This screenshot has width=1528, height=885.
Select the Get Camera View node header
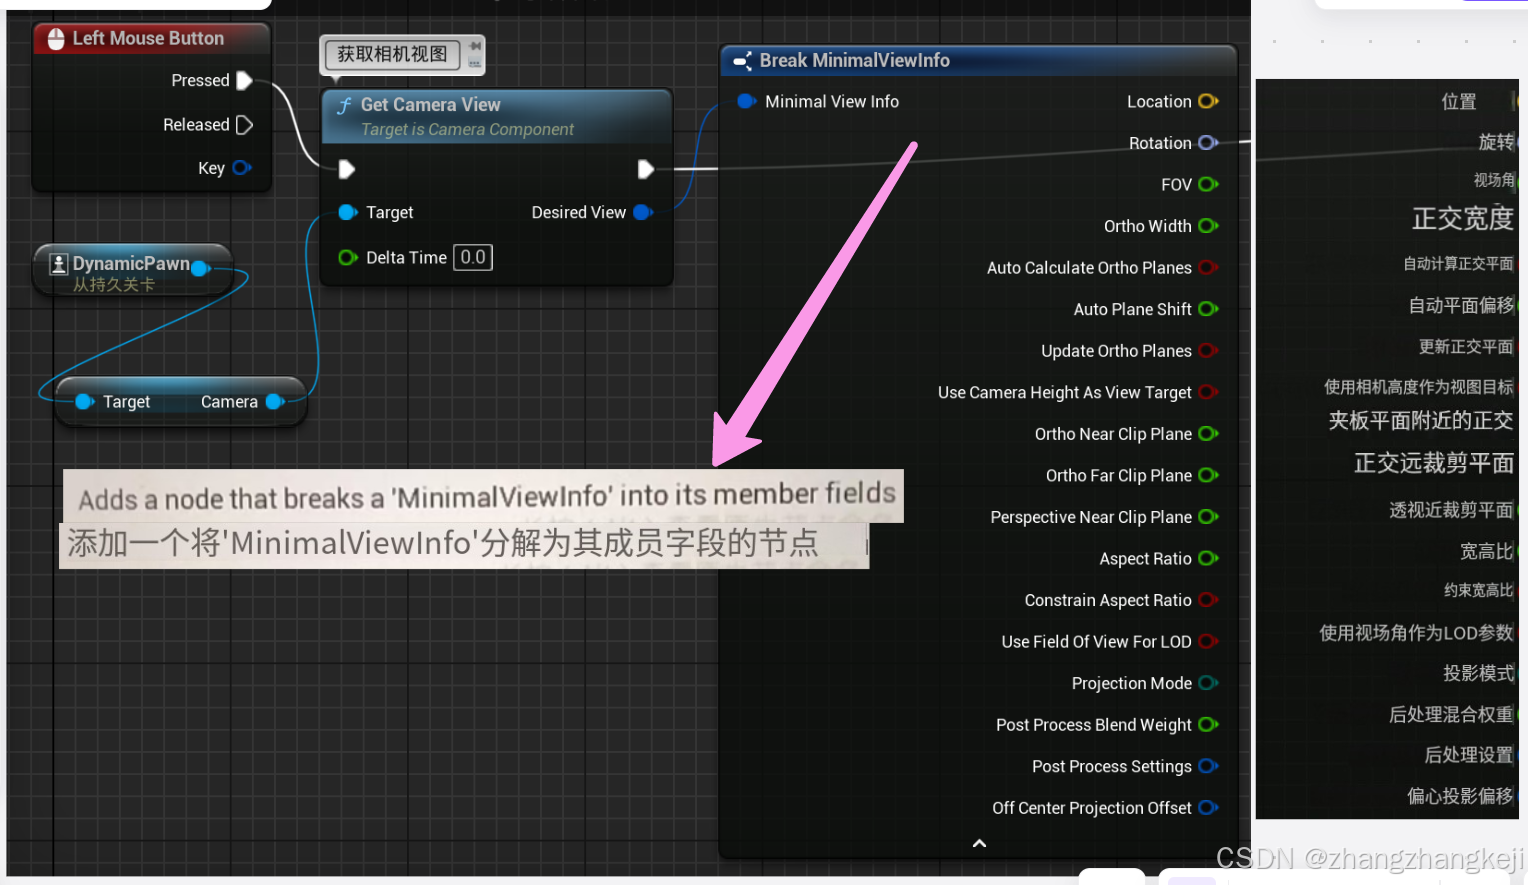point(497,116)
